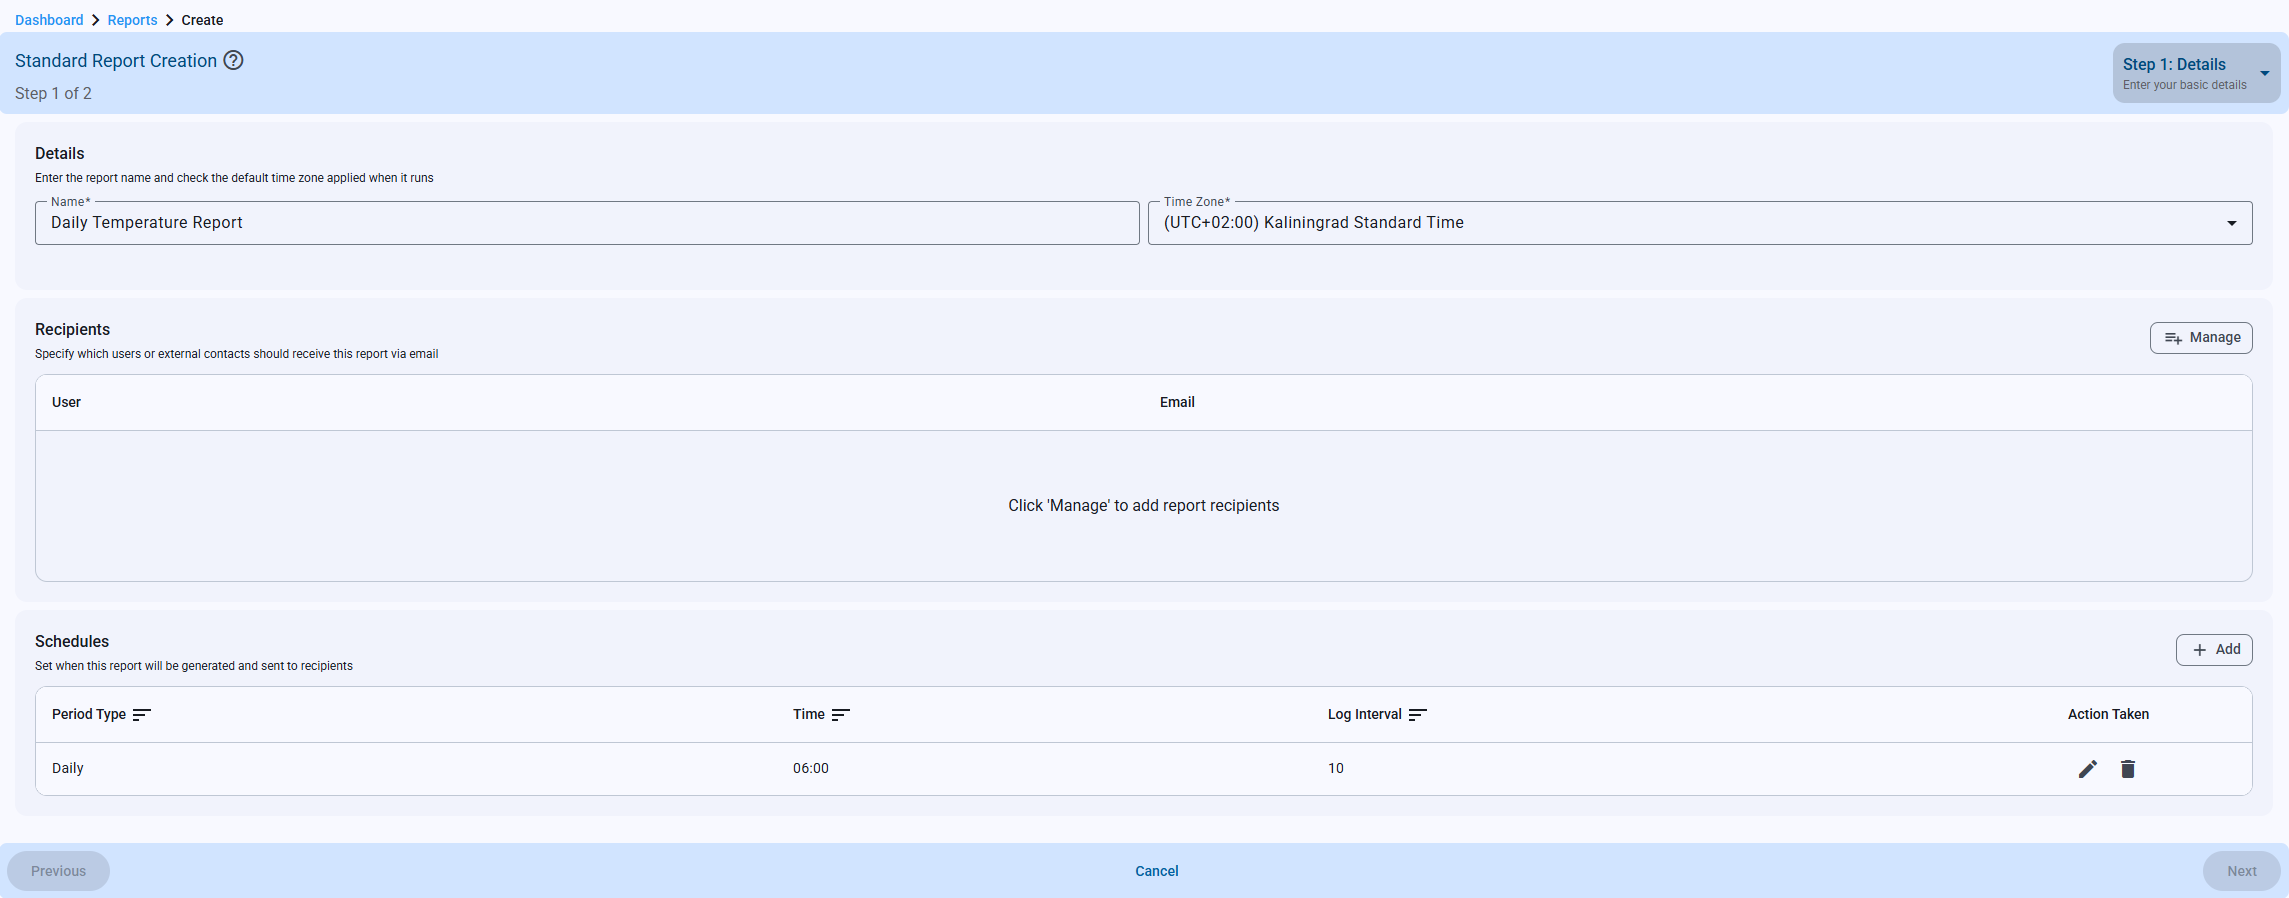Sort by Period Type filter icon
2289x898 pixels.
tap(142, 715)
